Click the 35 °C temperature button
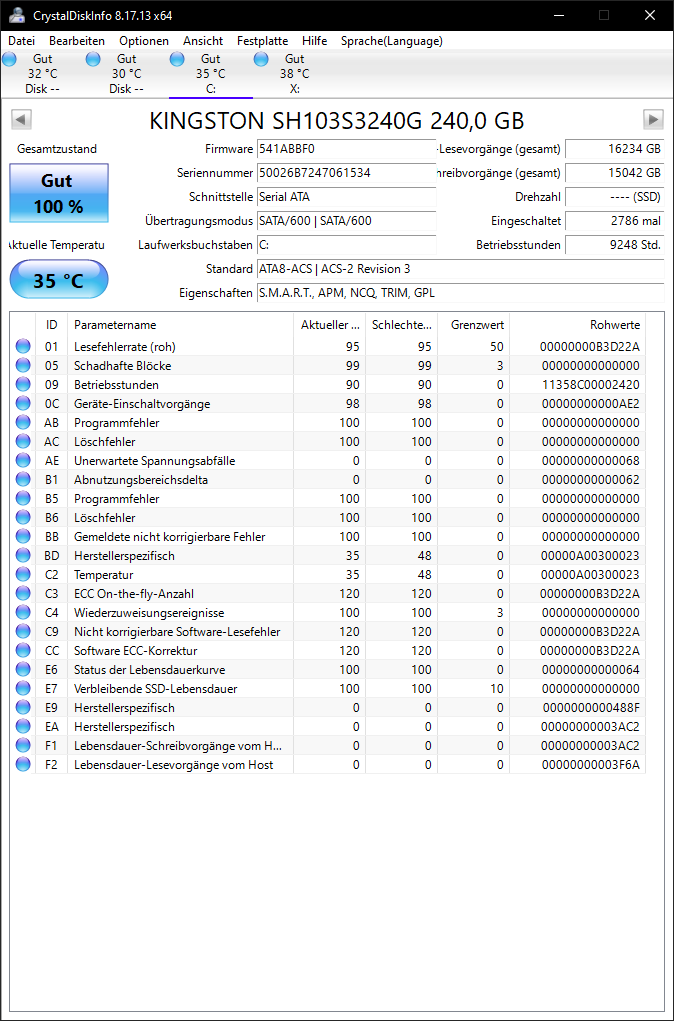 (59, 279)
